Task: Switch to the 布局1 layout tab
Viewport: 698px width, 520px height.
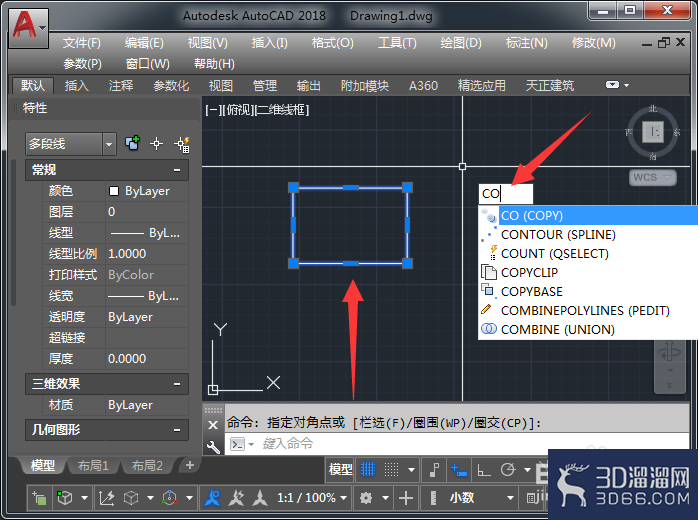Action: [x=93, y=466]
